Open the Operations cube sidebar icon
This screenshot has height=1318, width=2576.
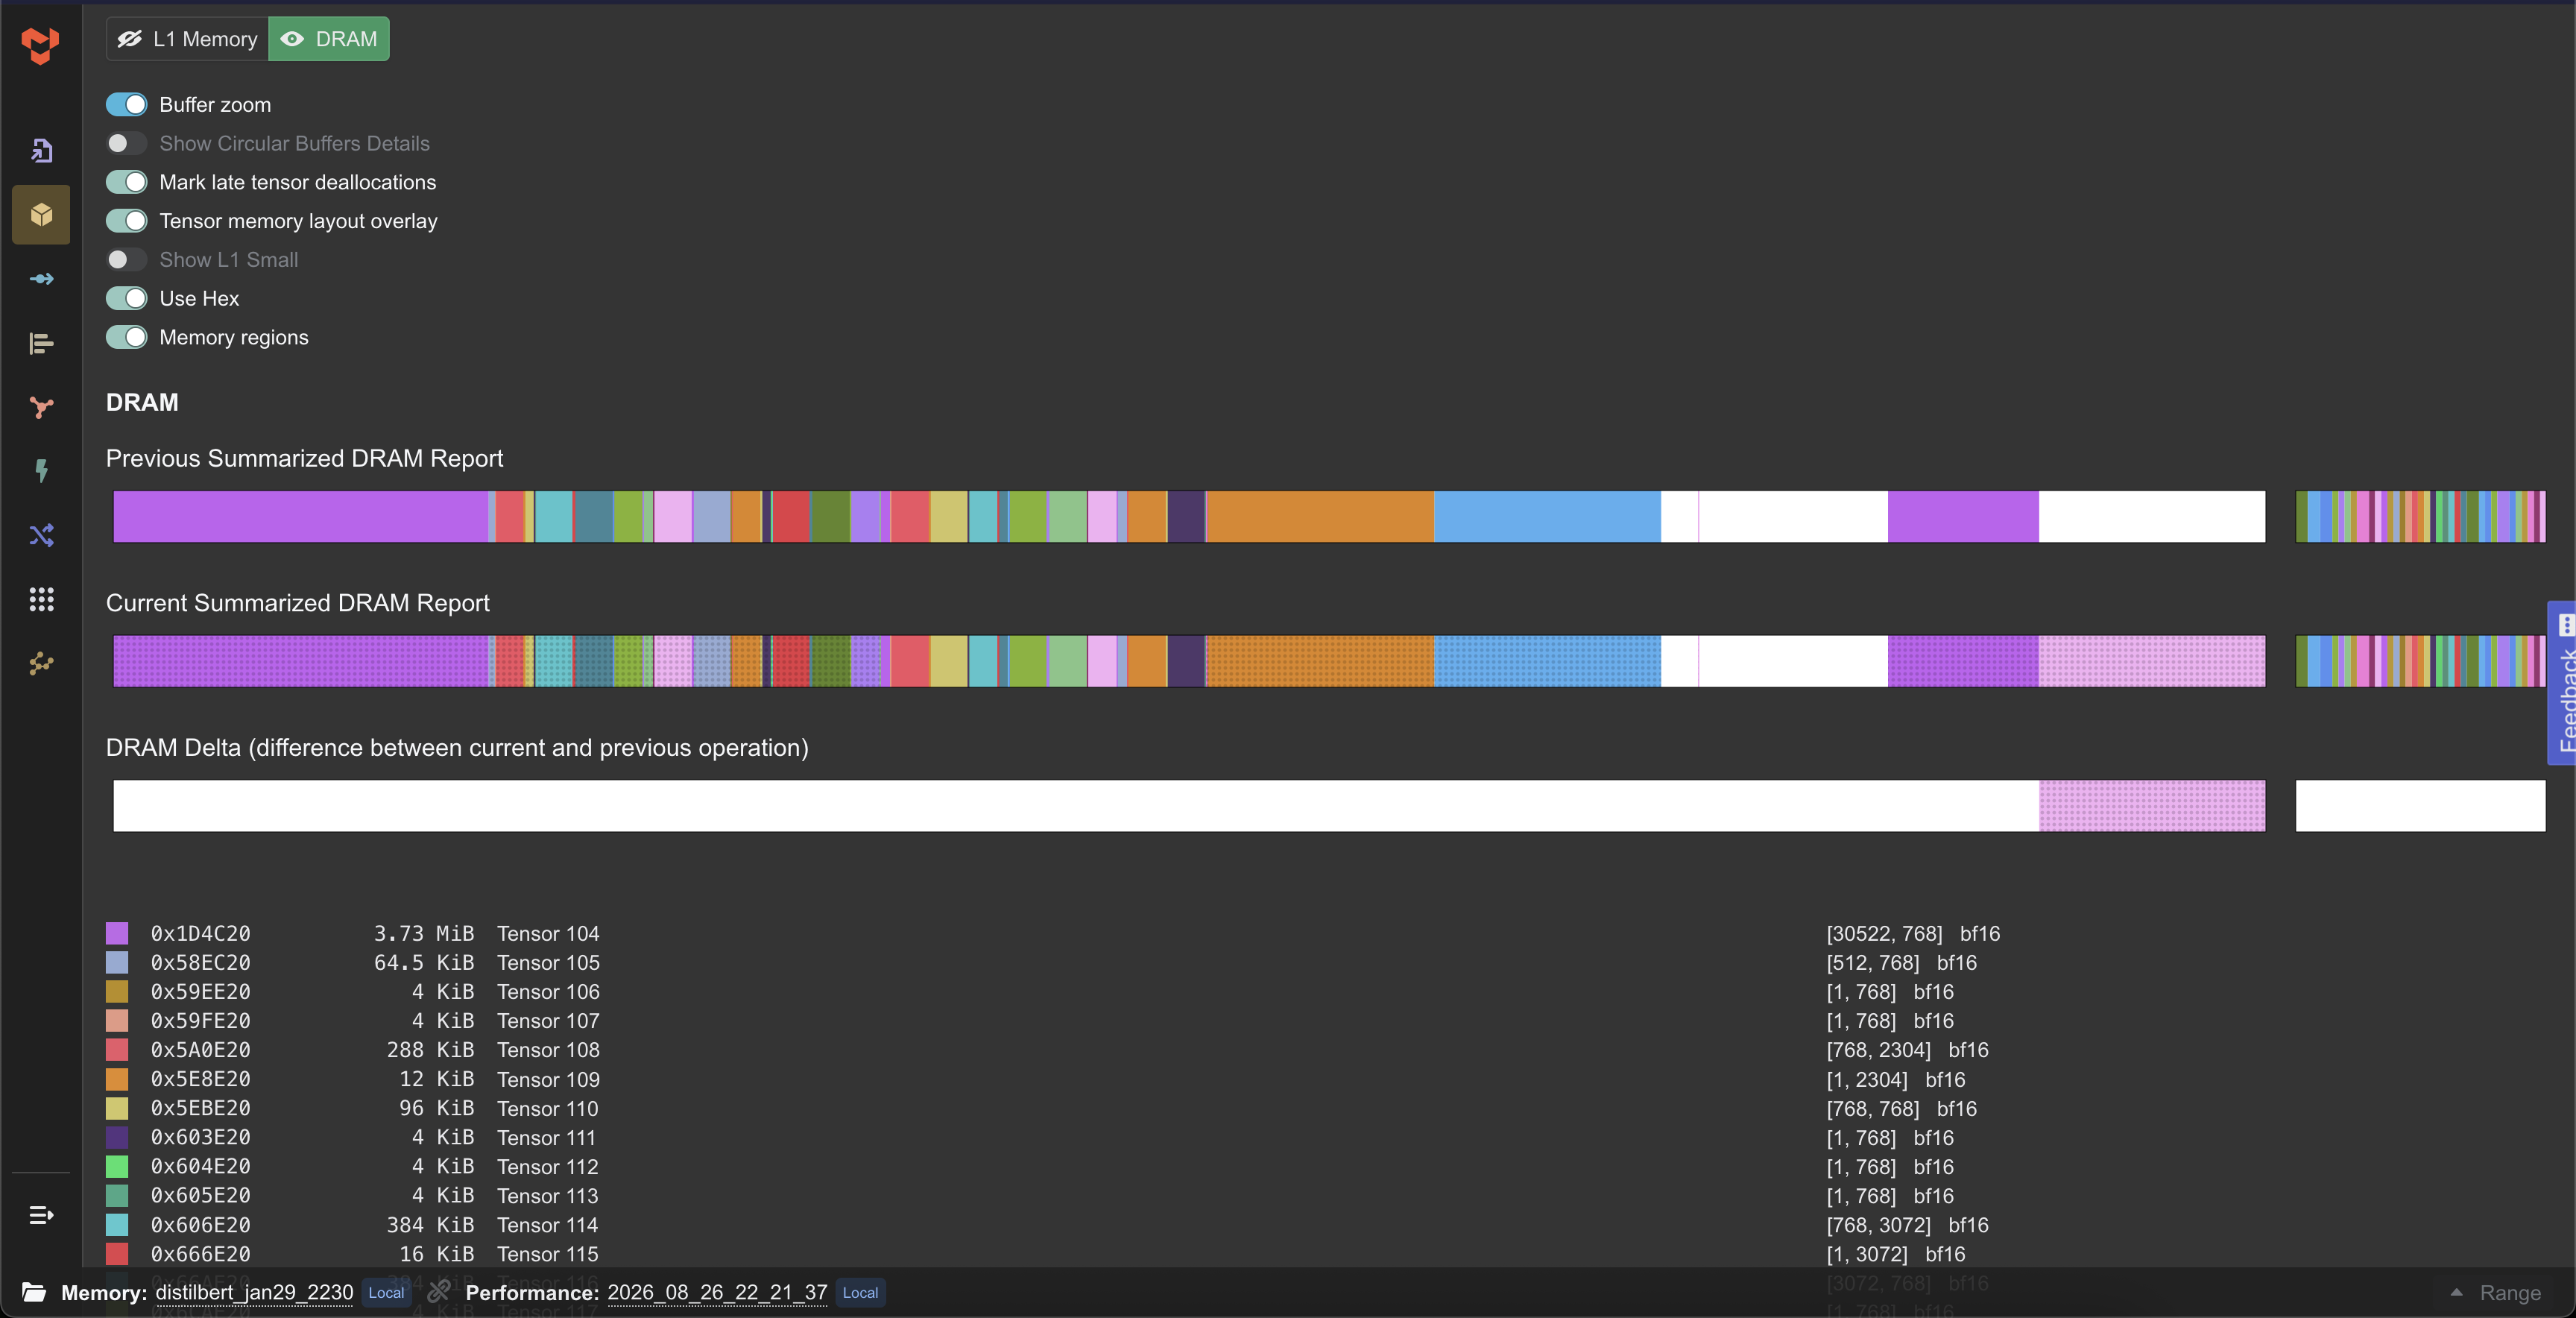pyautogui.click(x=41, y=214)
